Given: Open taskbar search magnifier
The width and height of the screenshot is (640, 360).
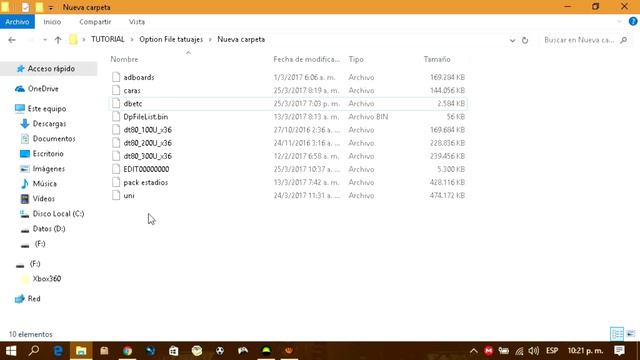Looking at the screenshot, I should pyautogui.click(x=34, y=351).
